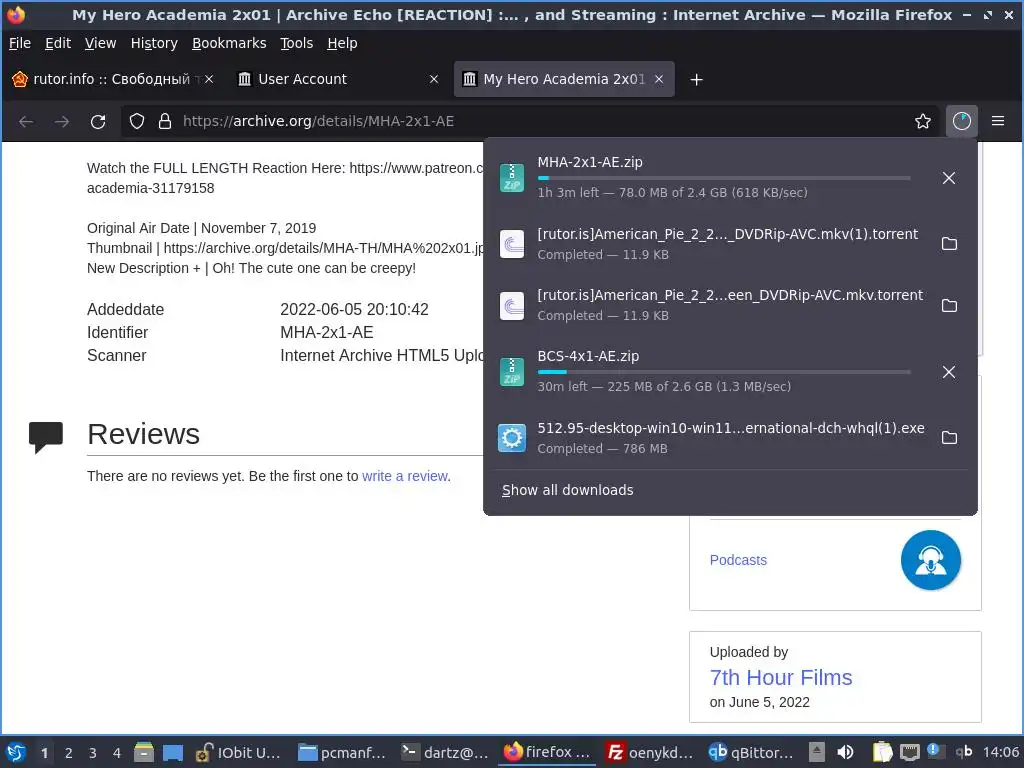The image size is (1024, 768).
Task: Click the BCS-4x1-AE.zip file icon
Action: (x=512, y=372)
